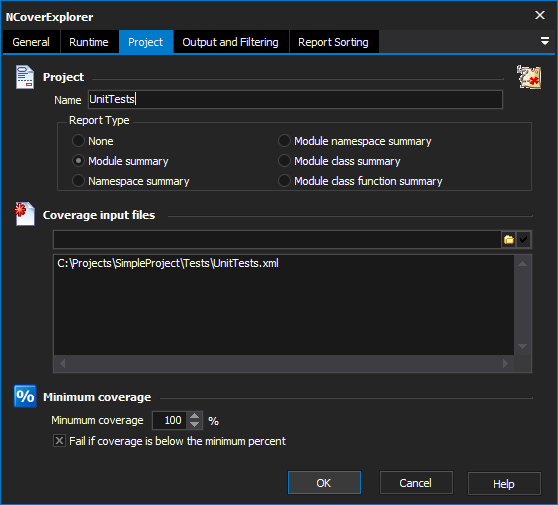This screenshot has height=505, width=558.
Task: Choose Module class summary option
Action: pos(339,161)
